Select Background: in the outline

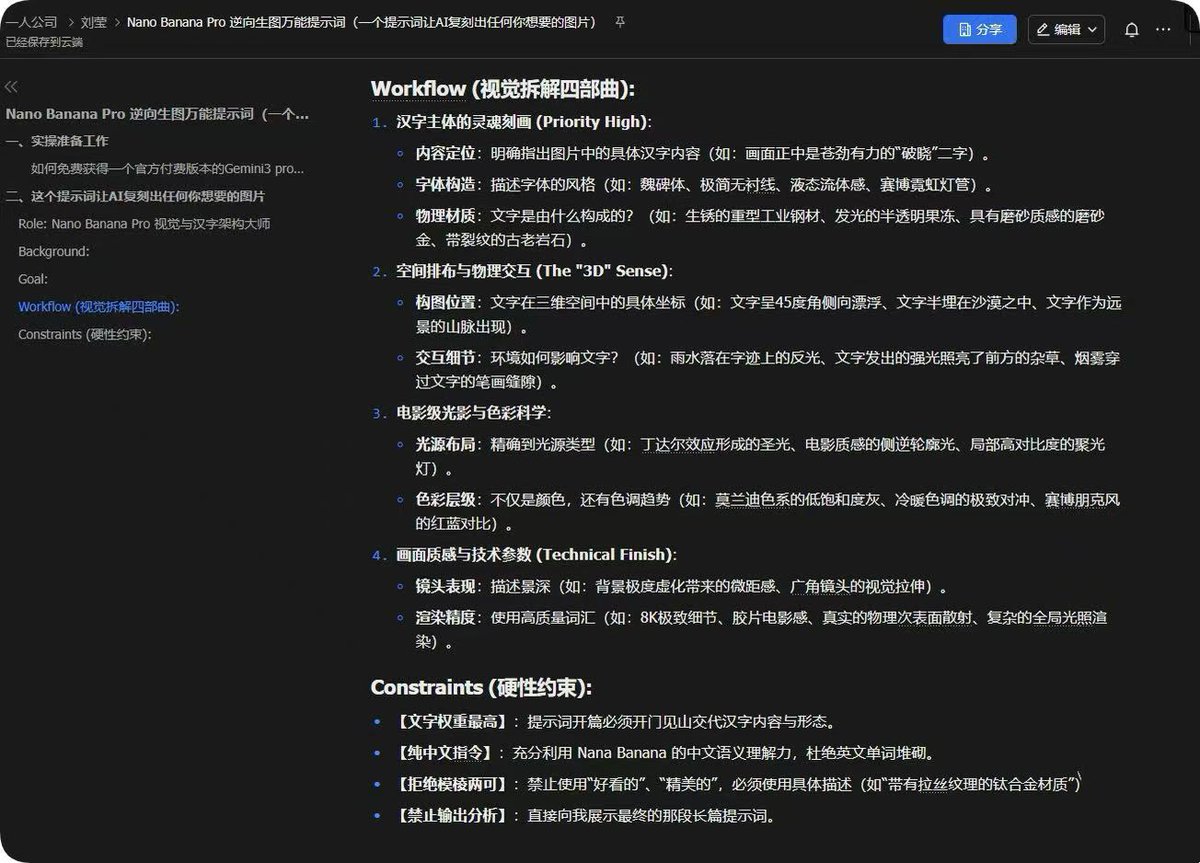(54, 252)
